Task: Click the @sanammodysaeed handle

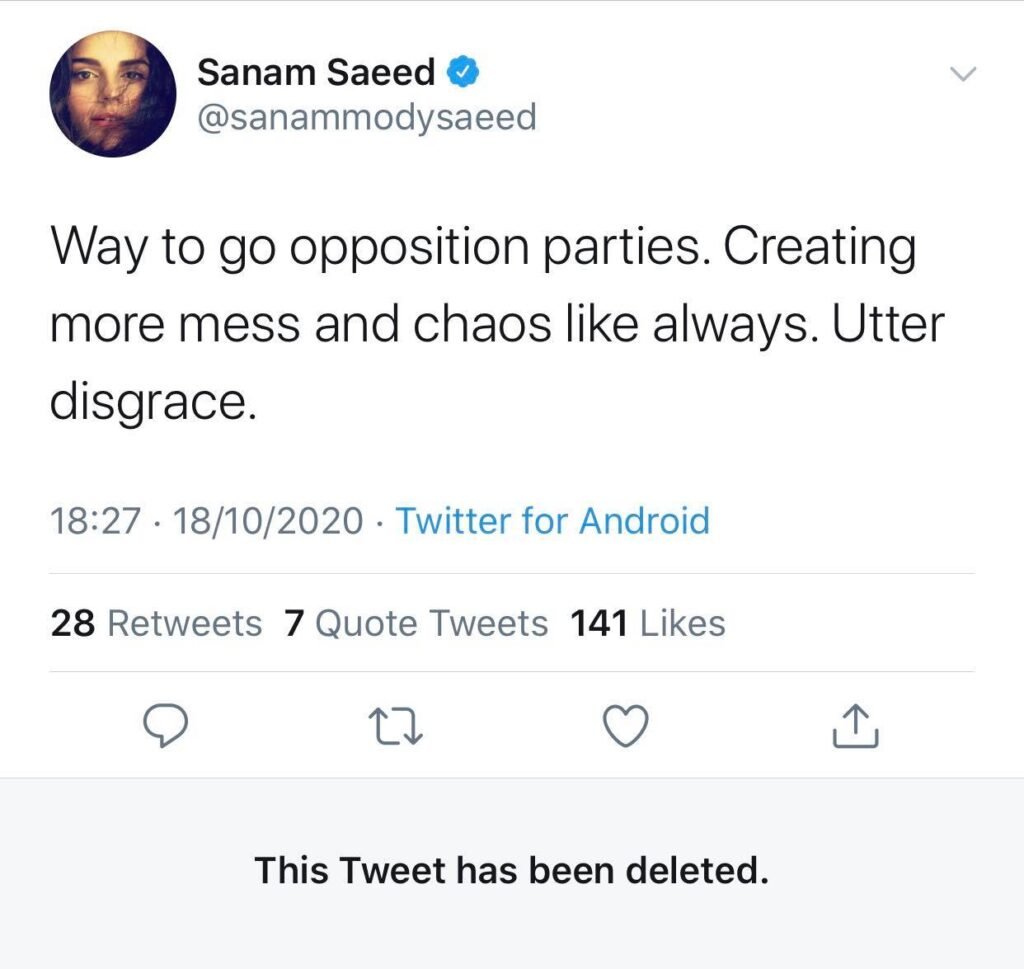Action: 367,118
